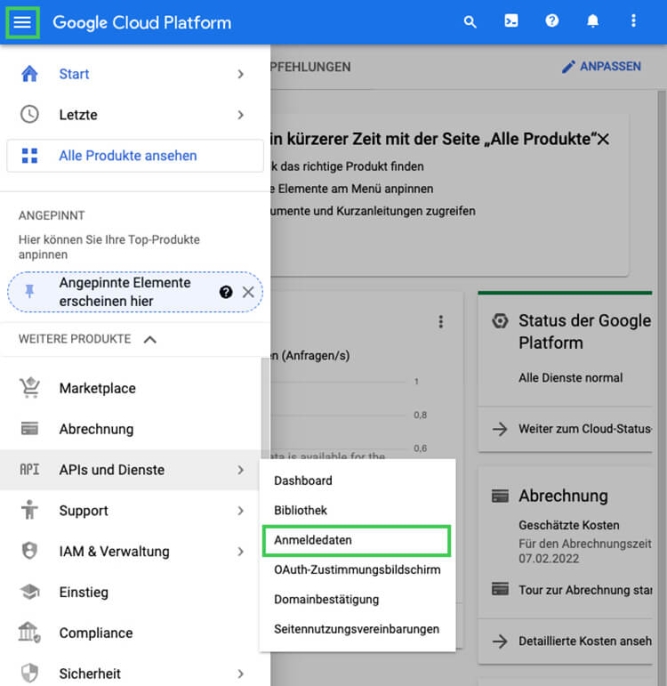Click the pencil icon beside ANPASSEN
This screenshot has width=667, height=686.
coord(568,66)
